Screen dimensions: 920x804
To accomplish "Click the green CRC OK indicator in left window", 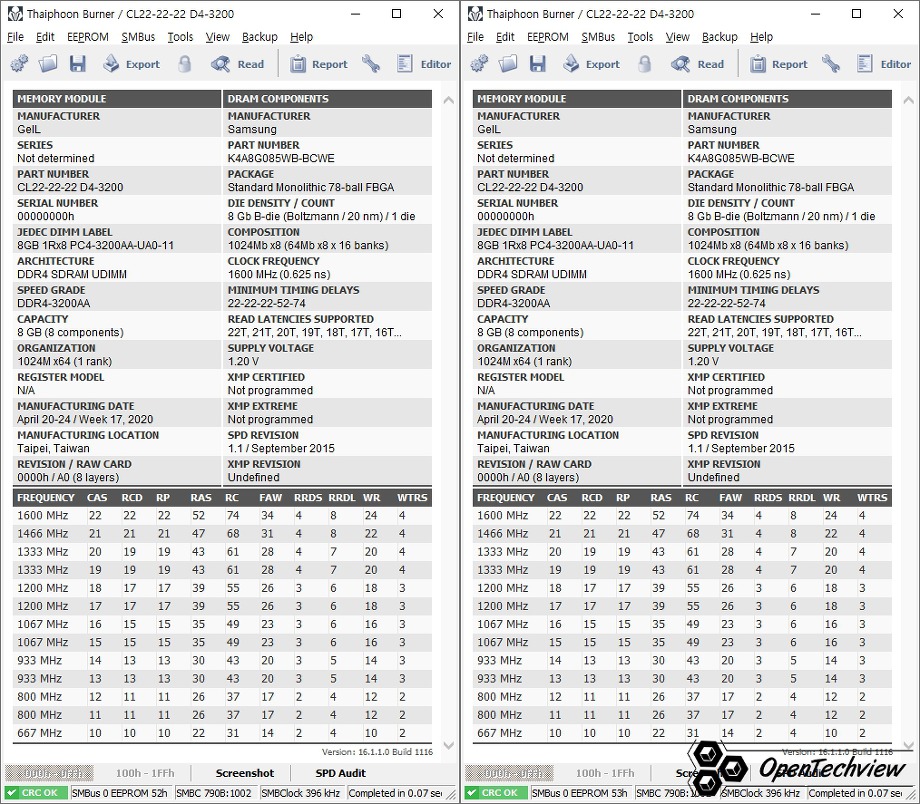I will (x=36, y=793).
